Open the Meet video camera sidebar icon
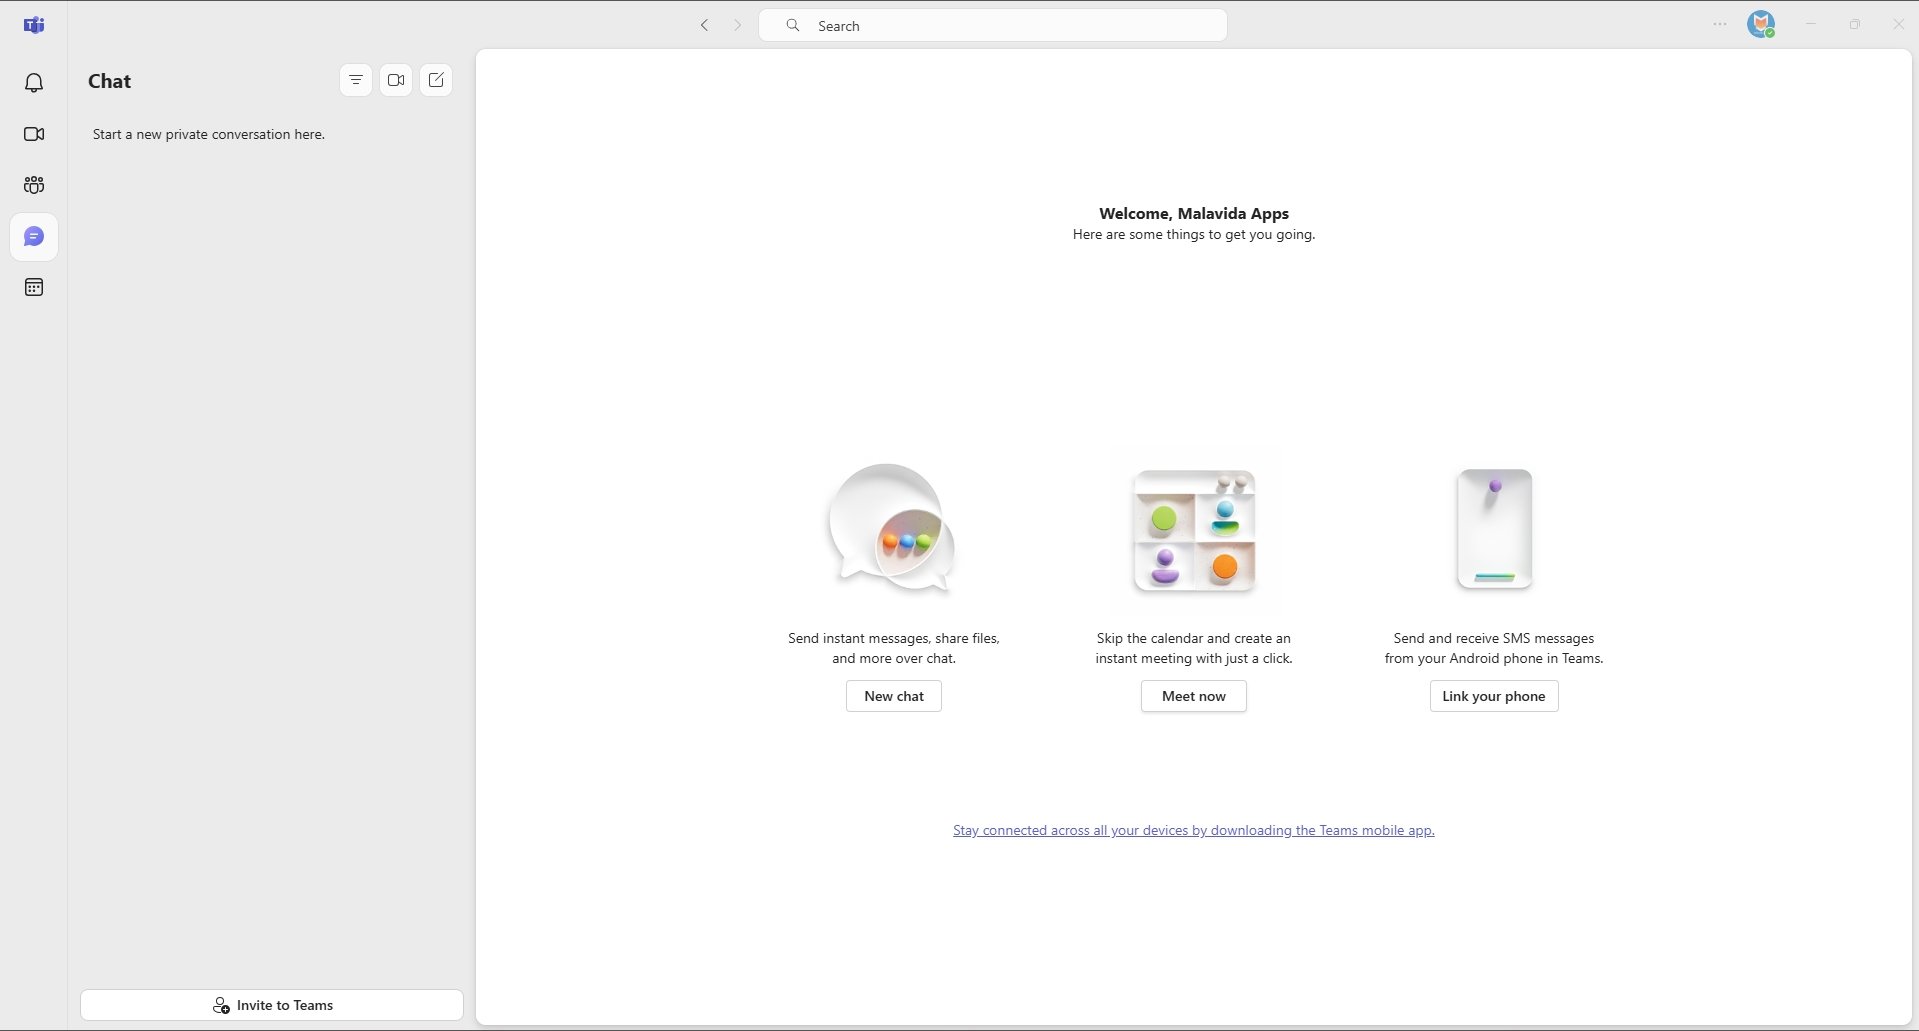Viewport: 1919px width, 1031px height. coord(34,134)
